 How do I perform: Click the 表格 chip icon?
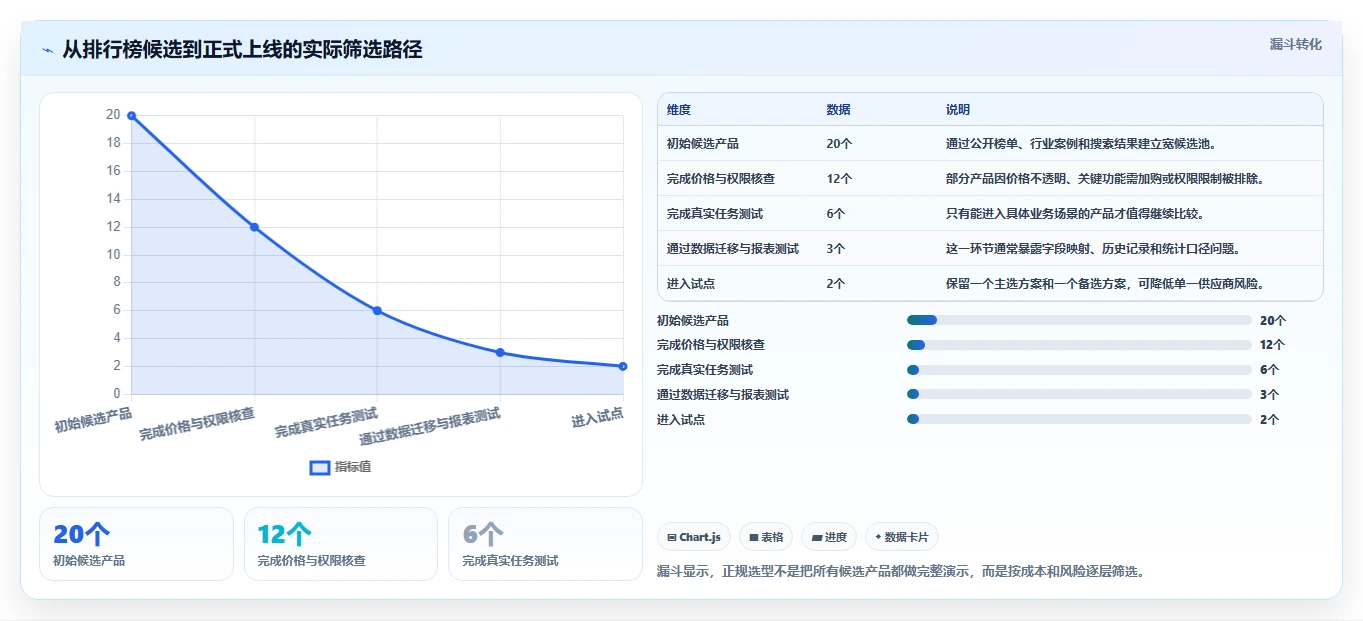click(x=753, y=537)
